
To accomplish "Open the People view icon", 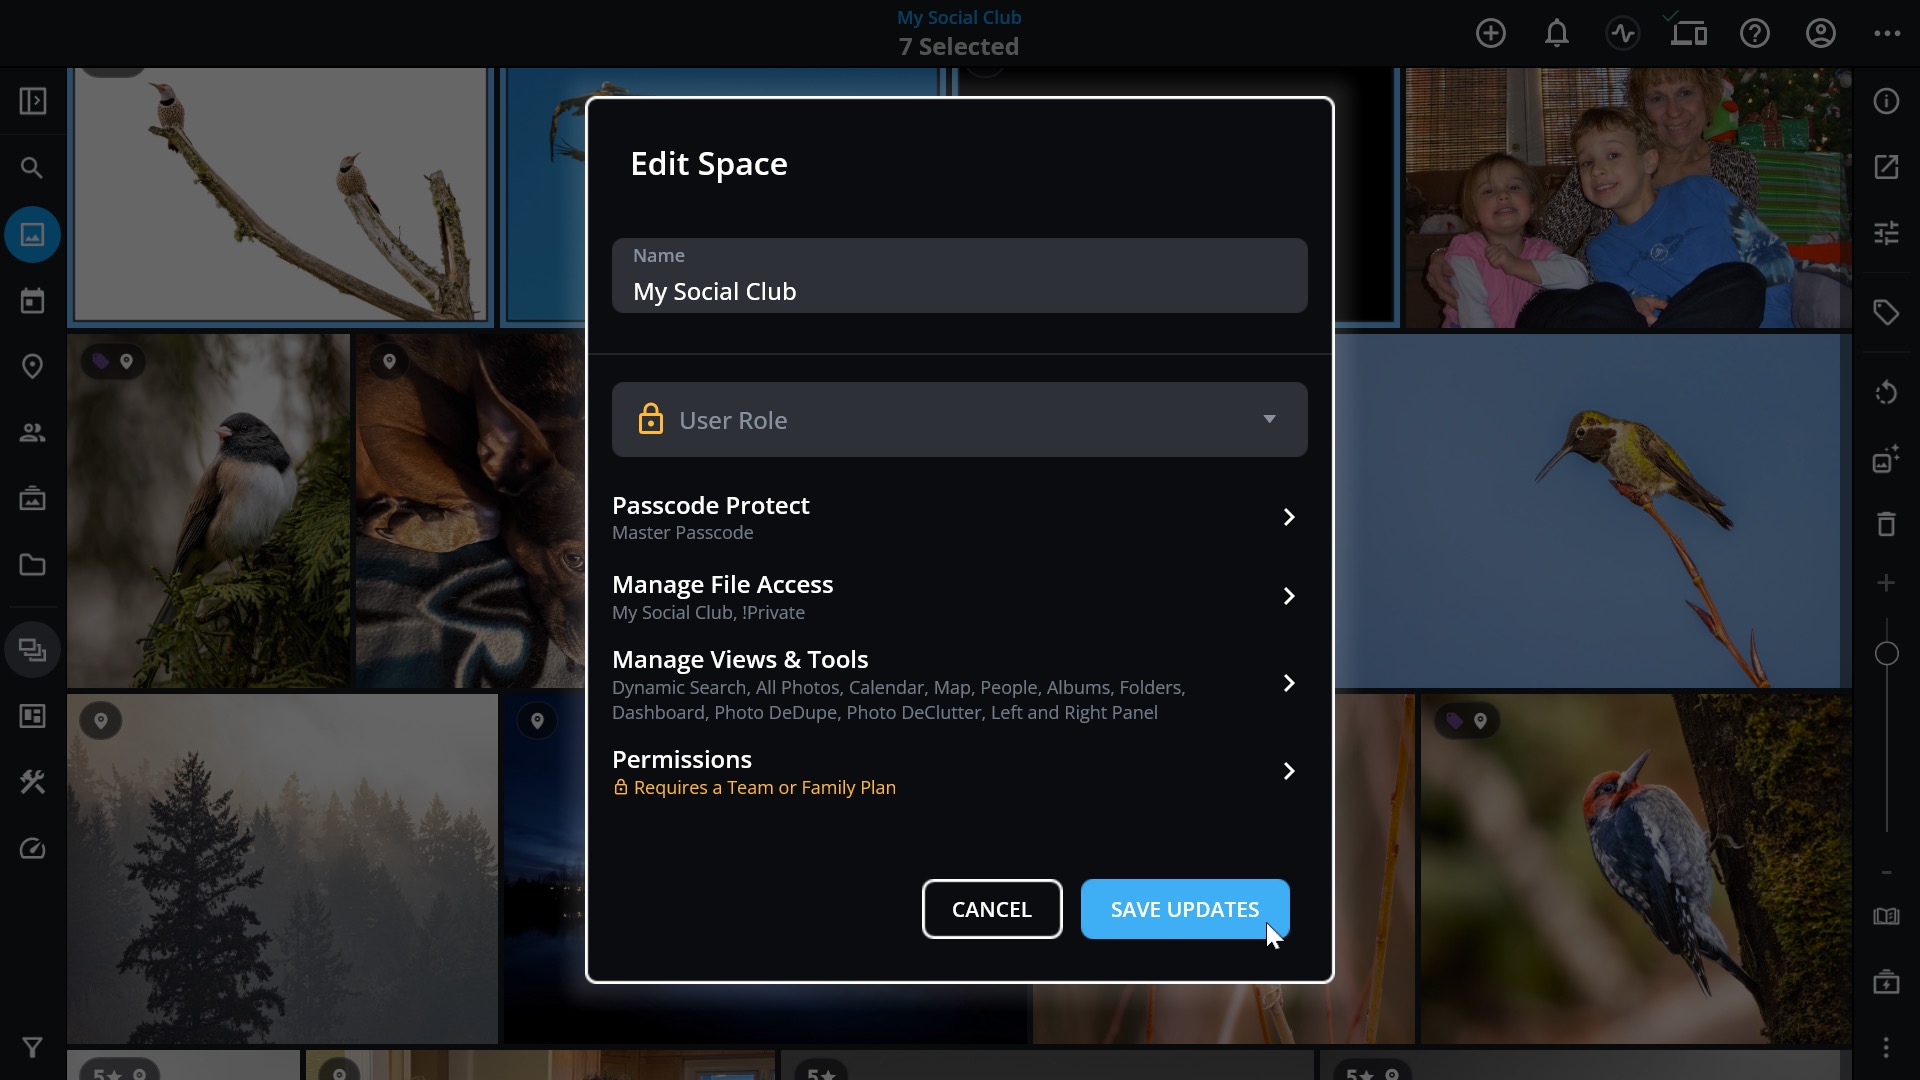I will pyautogui.click(x=32, y=433).
